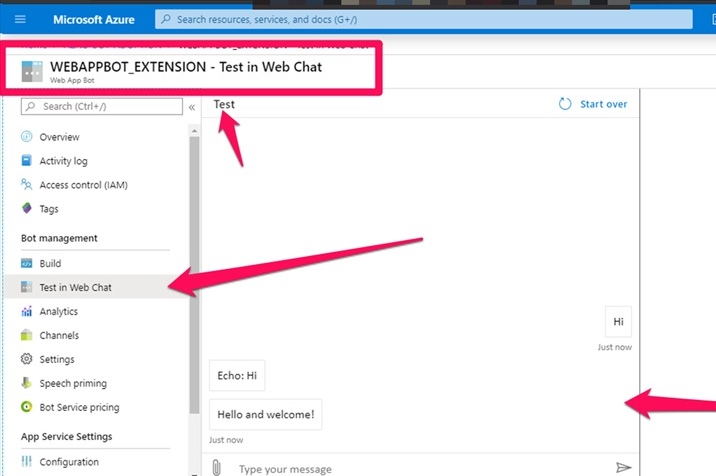This screenshot has height=476, width=716.
Task: Click the Web App Bot resource icon in the header
Action: point(32,71)
